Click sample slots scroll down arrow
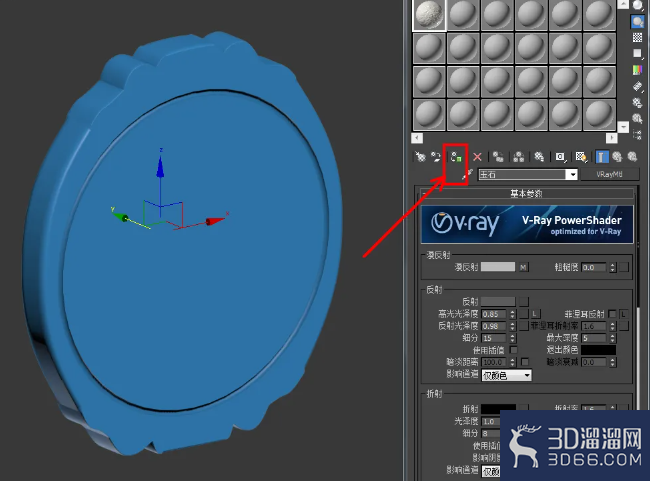 pyautogui.click(x=623, y=126)
